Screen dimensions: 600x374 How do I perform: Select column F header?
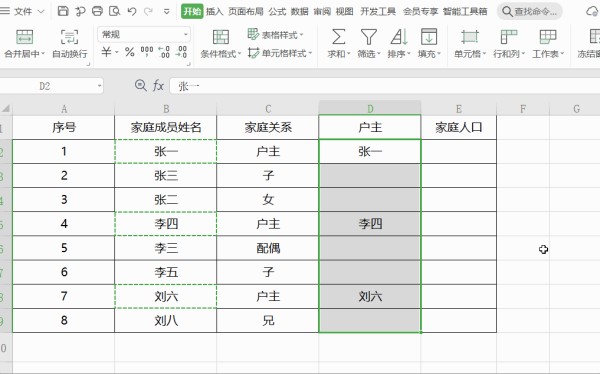(x=523, y=109)
